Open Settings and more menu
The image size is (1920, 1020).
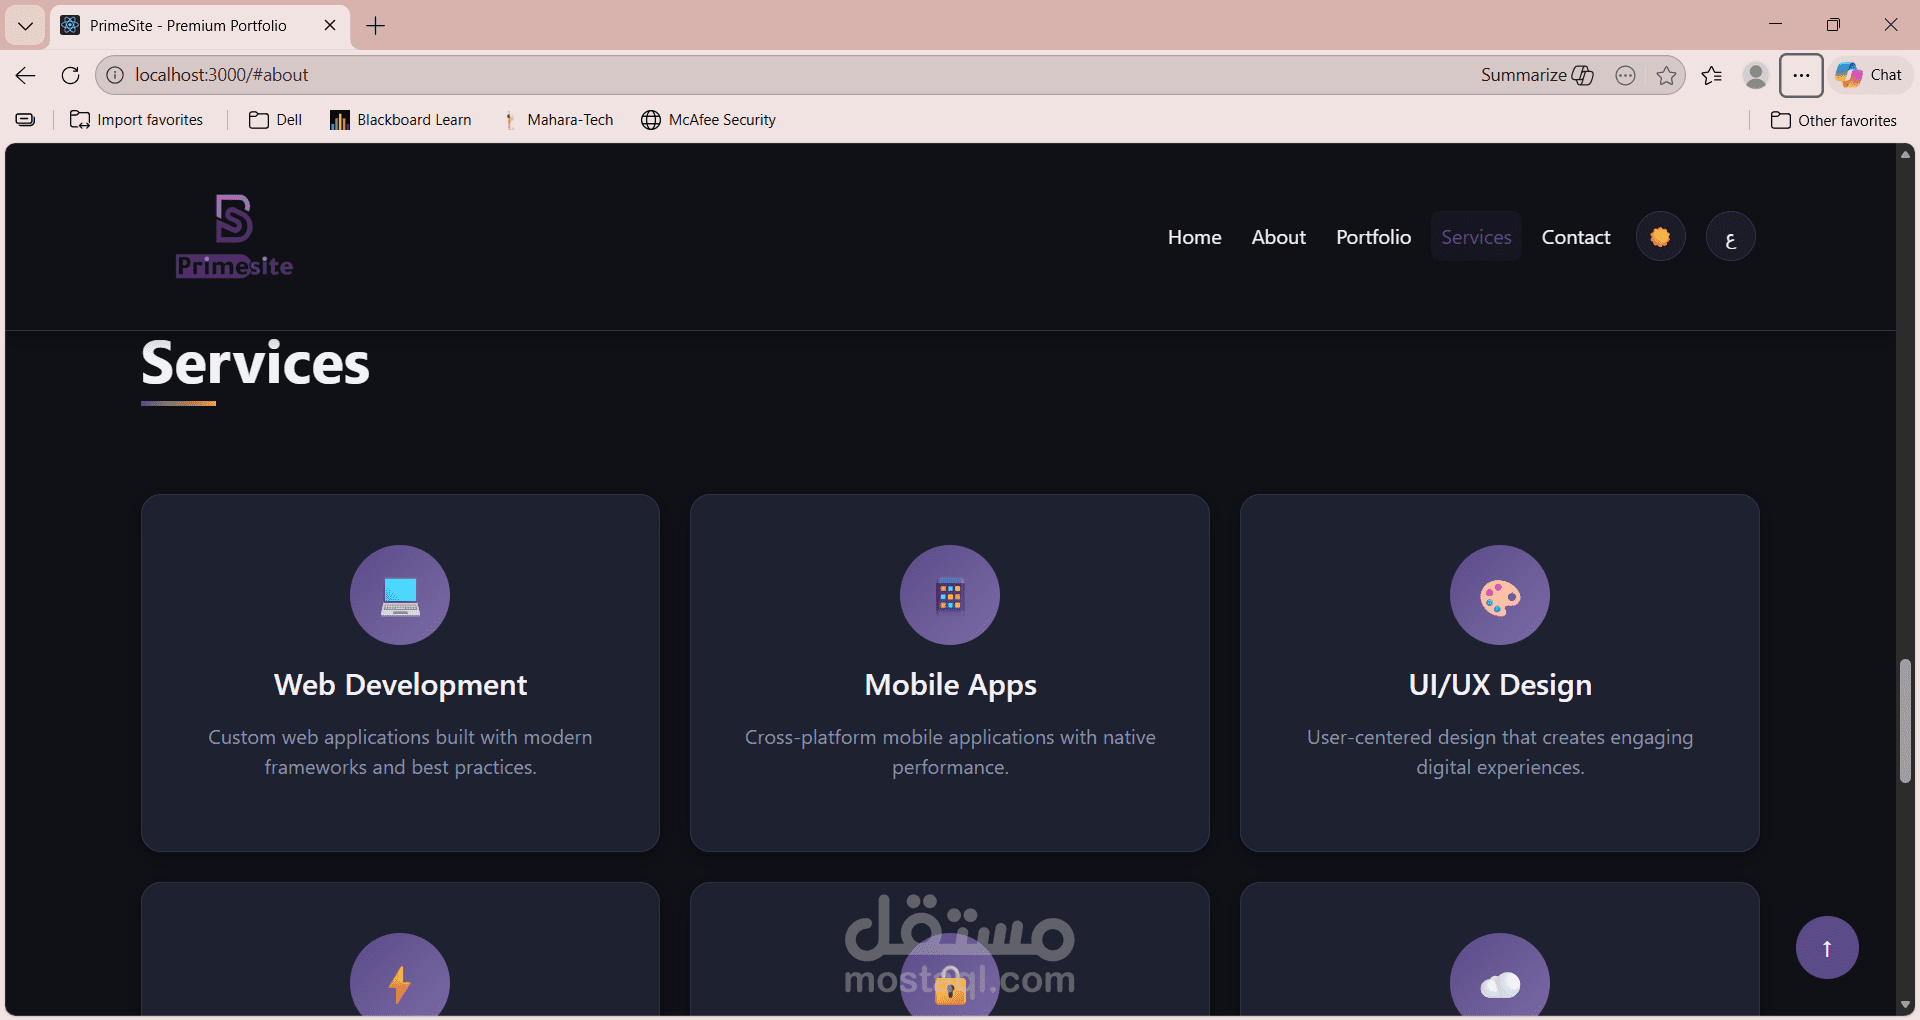[x=1801, y=75]
